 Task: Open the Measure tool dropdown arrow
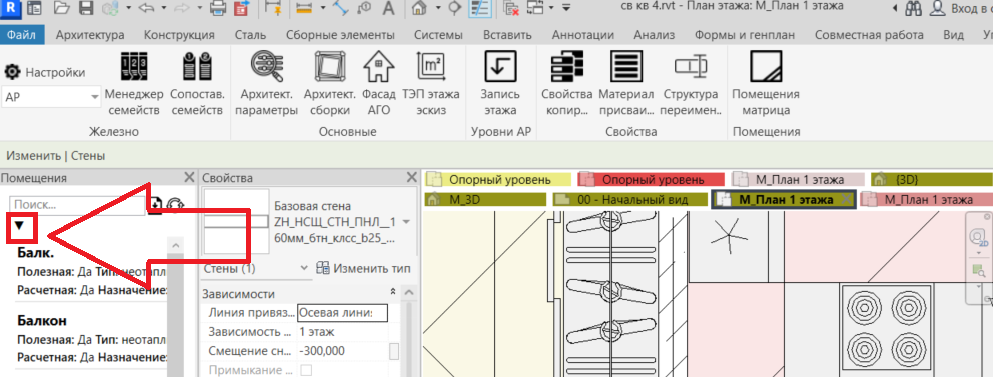[323, 8]
